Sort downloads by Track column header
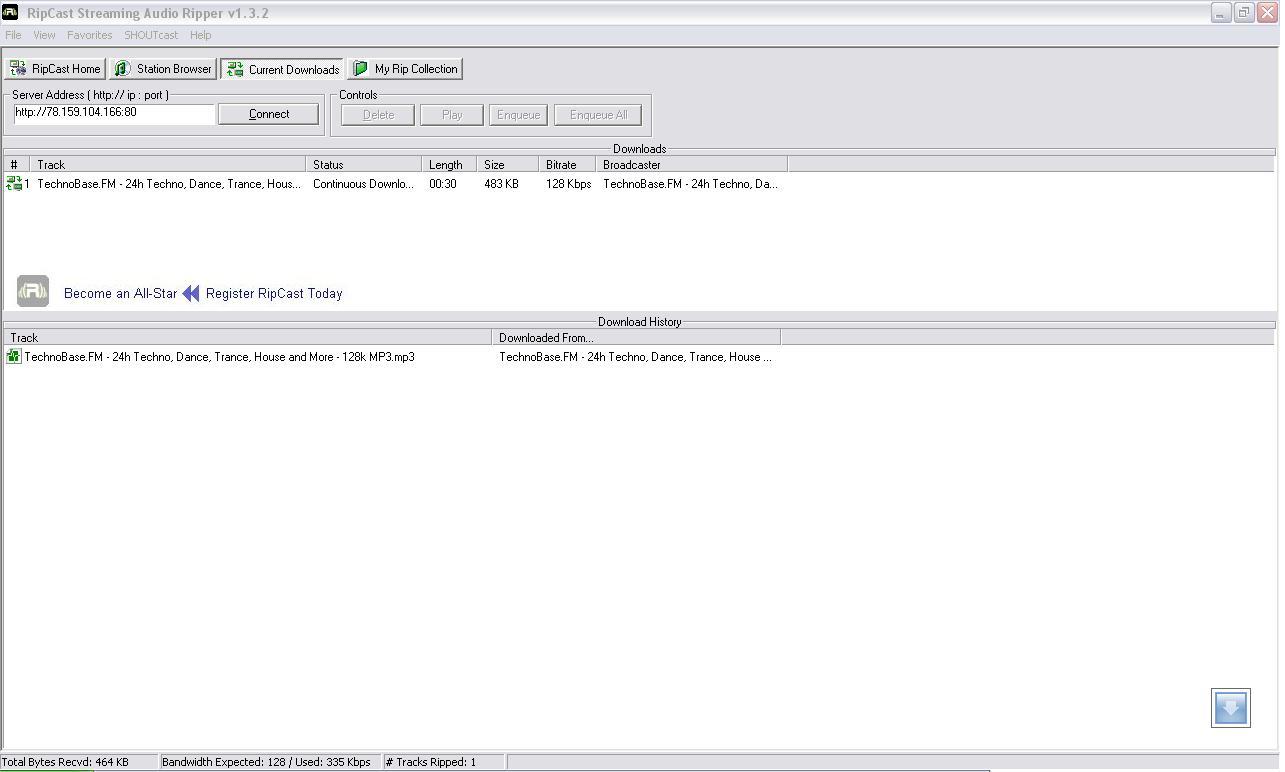Screen dimensions: 1285x772 click(x=168, y=164)
